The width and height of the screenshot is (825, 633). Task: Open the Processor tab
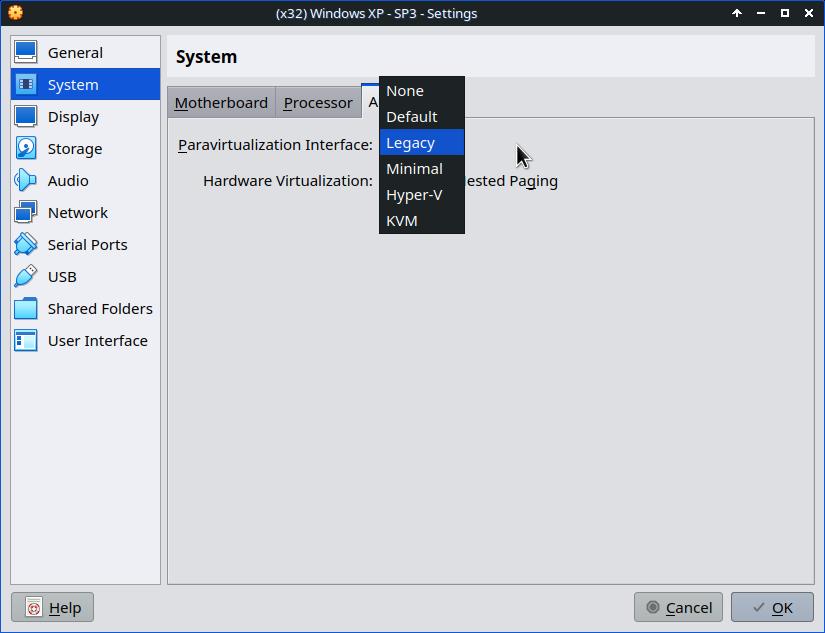pyautogui.click(x=318, y=103)
